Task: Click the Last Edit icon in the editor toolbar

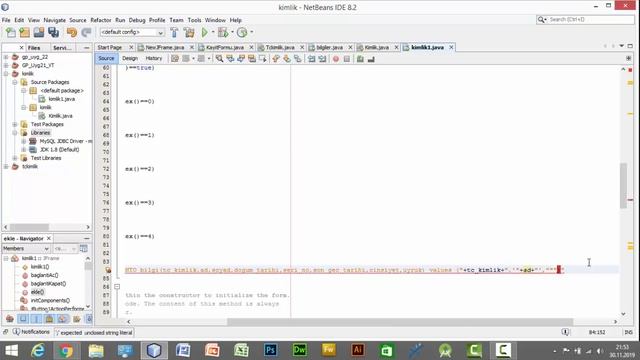Action: pyautogui.click(x=175, y=59)
